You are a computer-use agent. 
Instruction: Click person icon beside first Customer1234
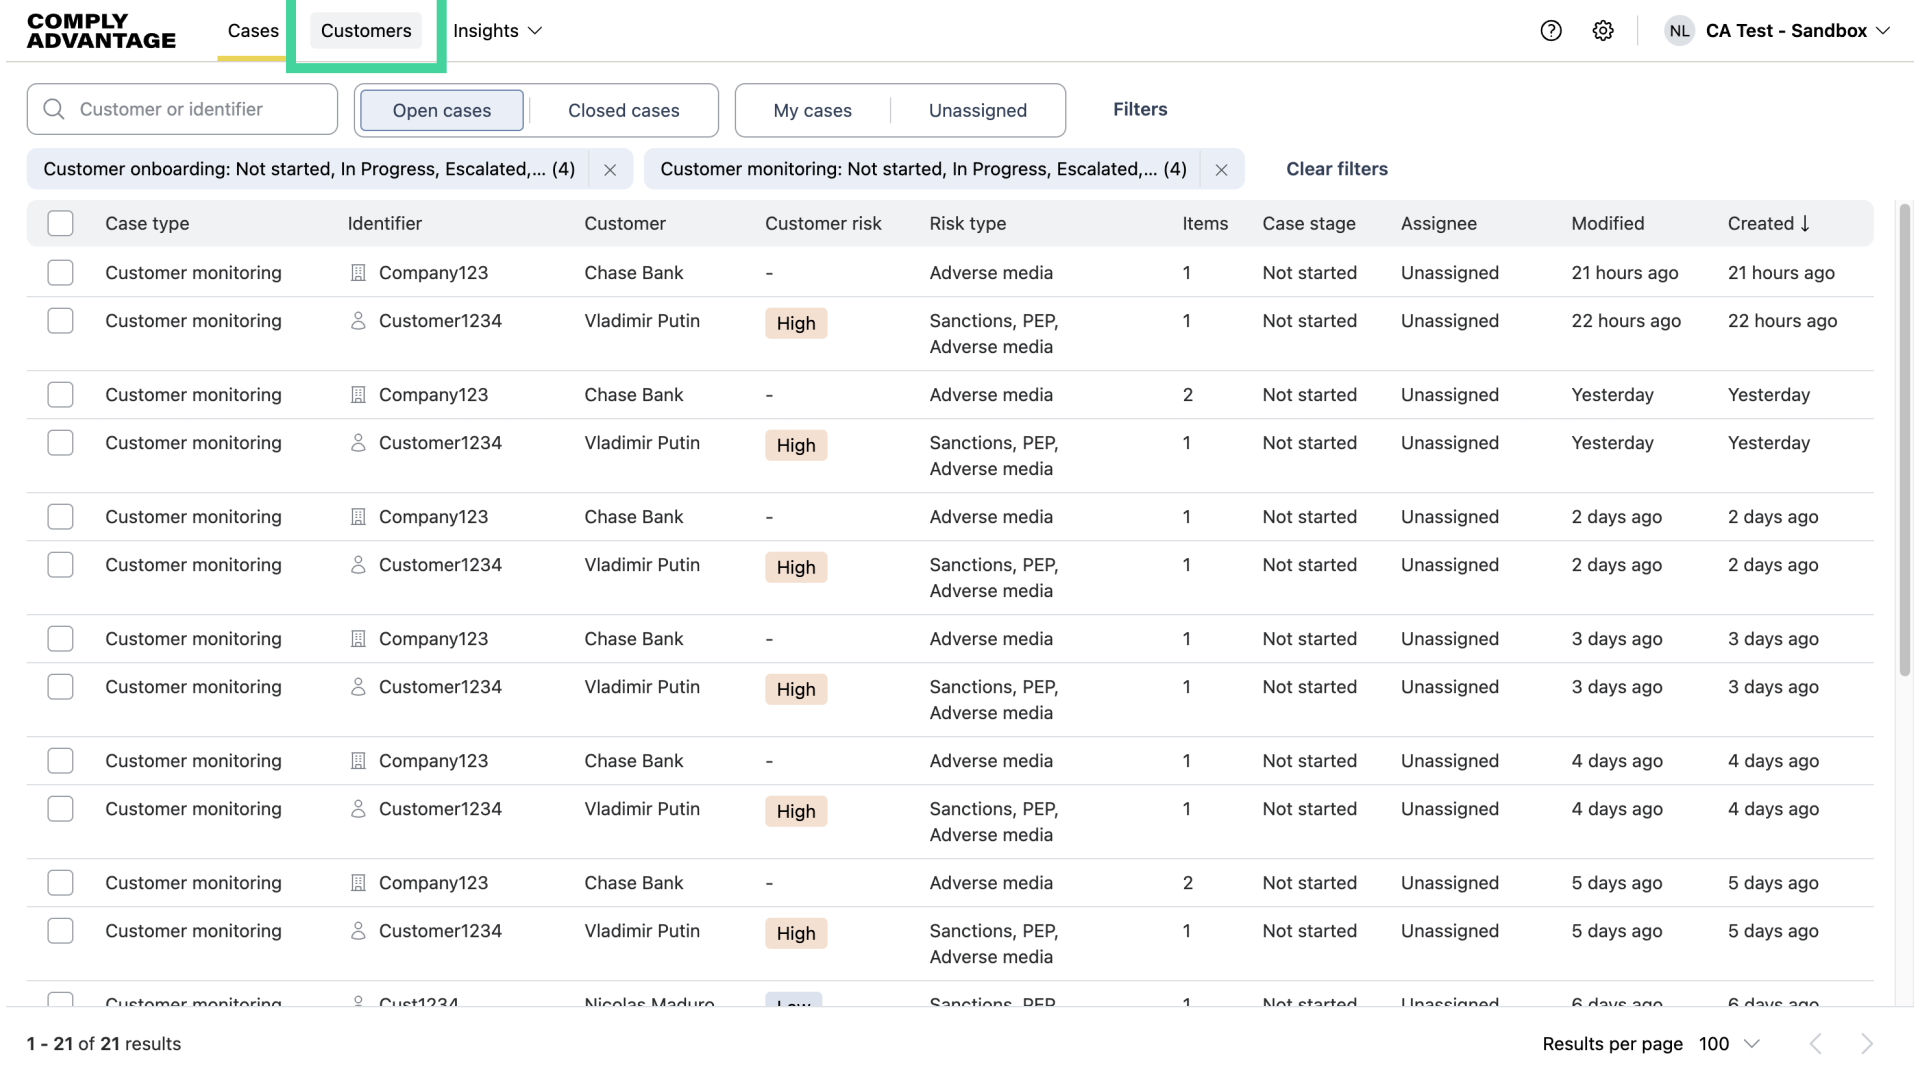click(x=358, y=321)
